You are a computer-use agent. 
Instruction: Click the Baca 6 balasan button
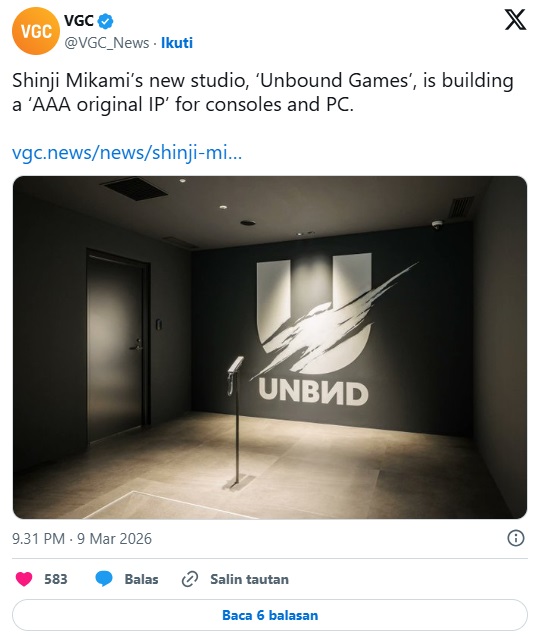point(270,615)
